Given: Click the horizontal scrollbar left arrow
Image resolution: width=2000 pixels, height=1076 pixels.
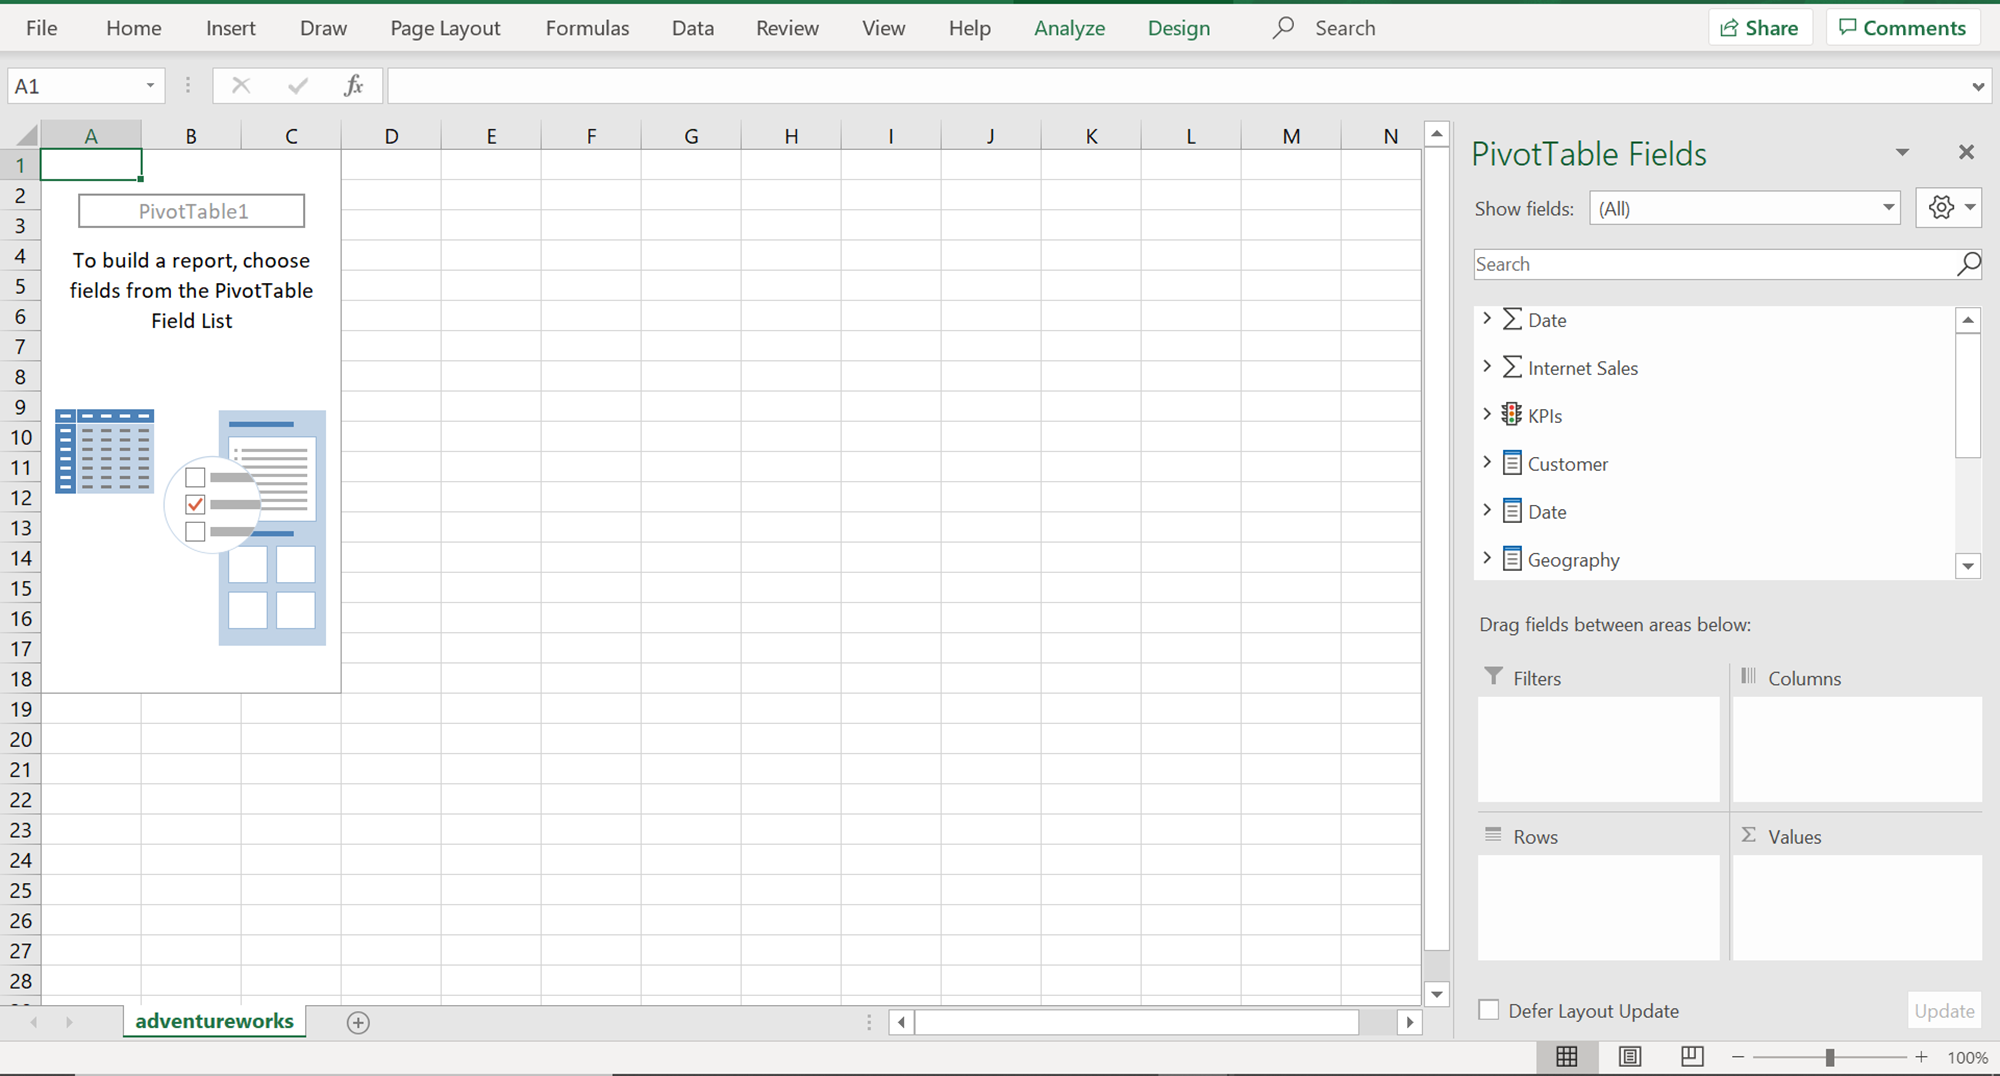Looking at the screenshot, I should click(x=901, y=1022).
